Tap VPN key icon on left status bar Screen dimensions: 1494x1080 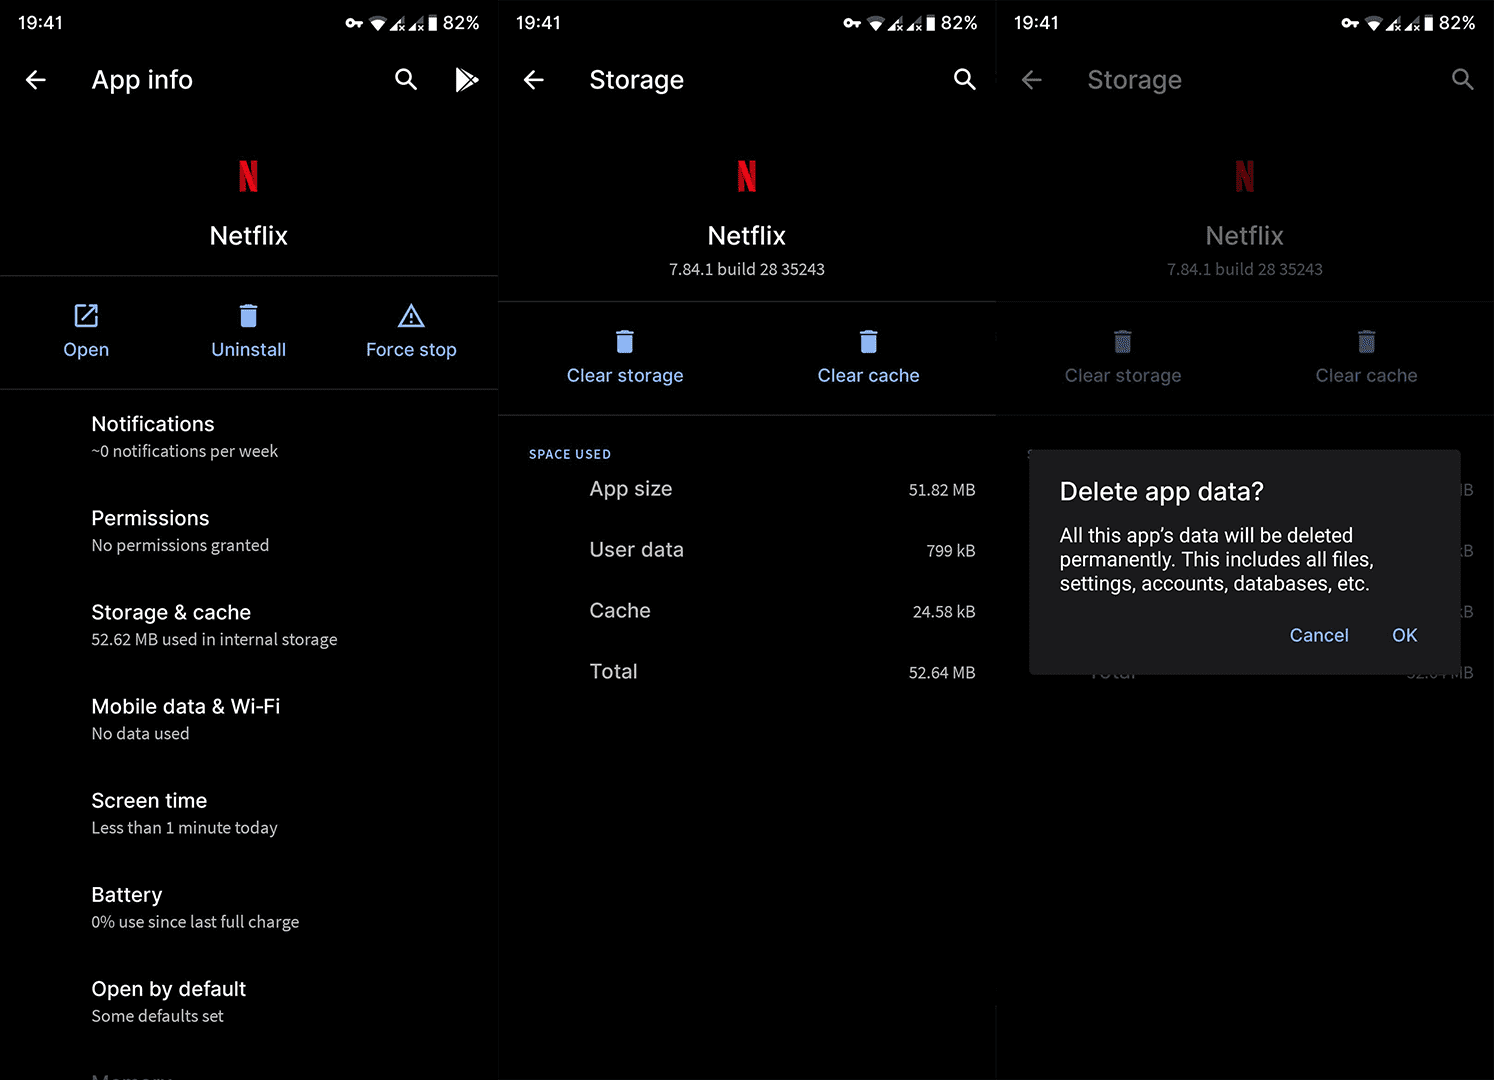click(354, 23)
